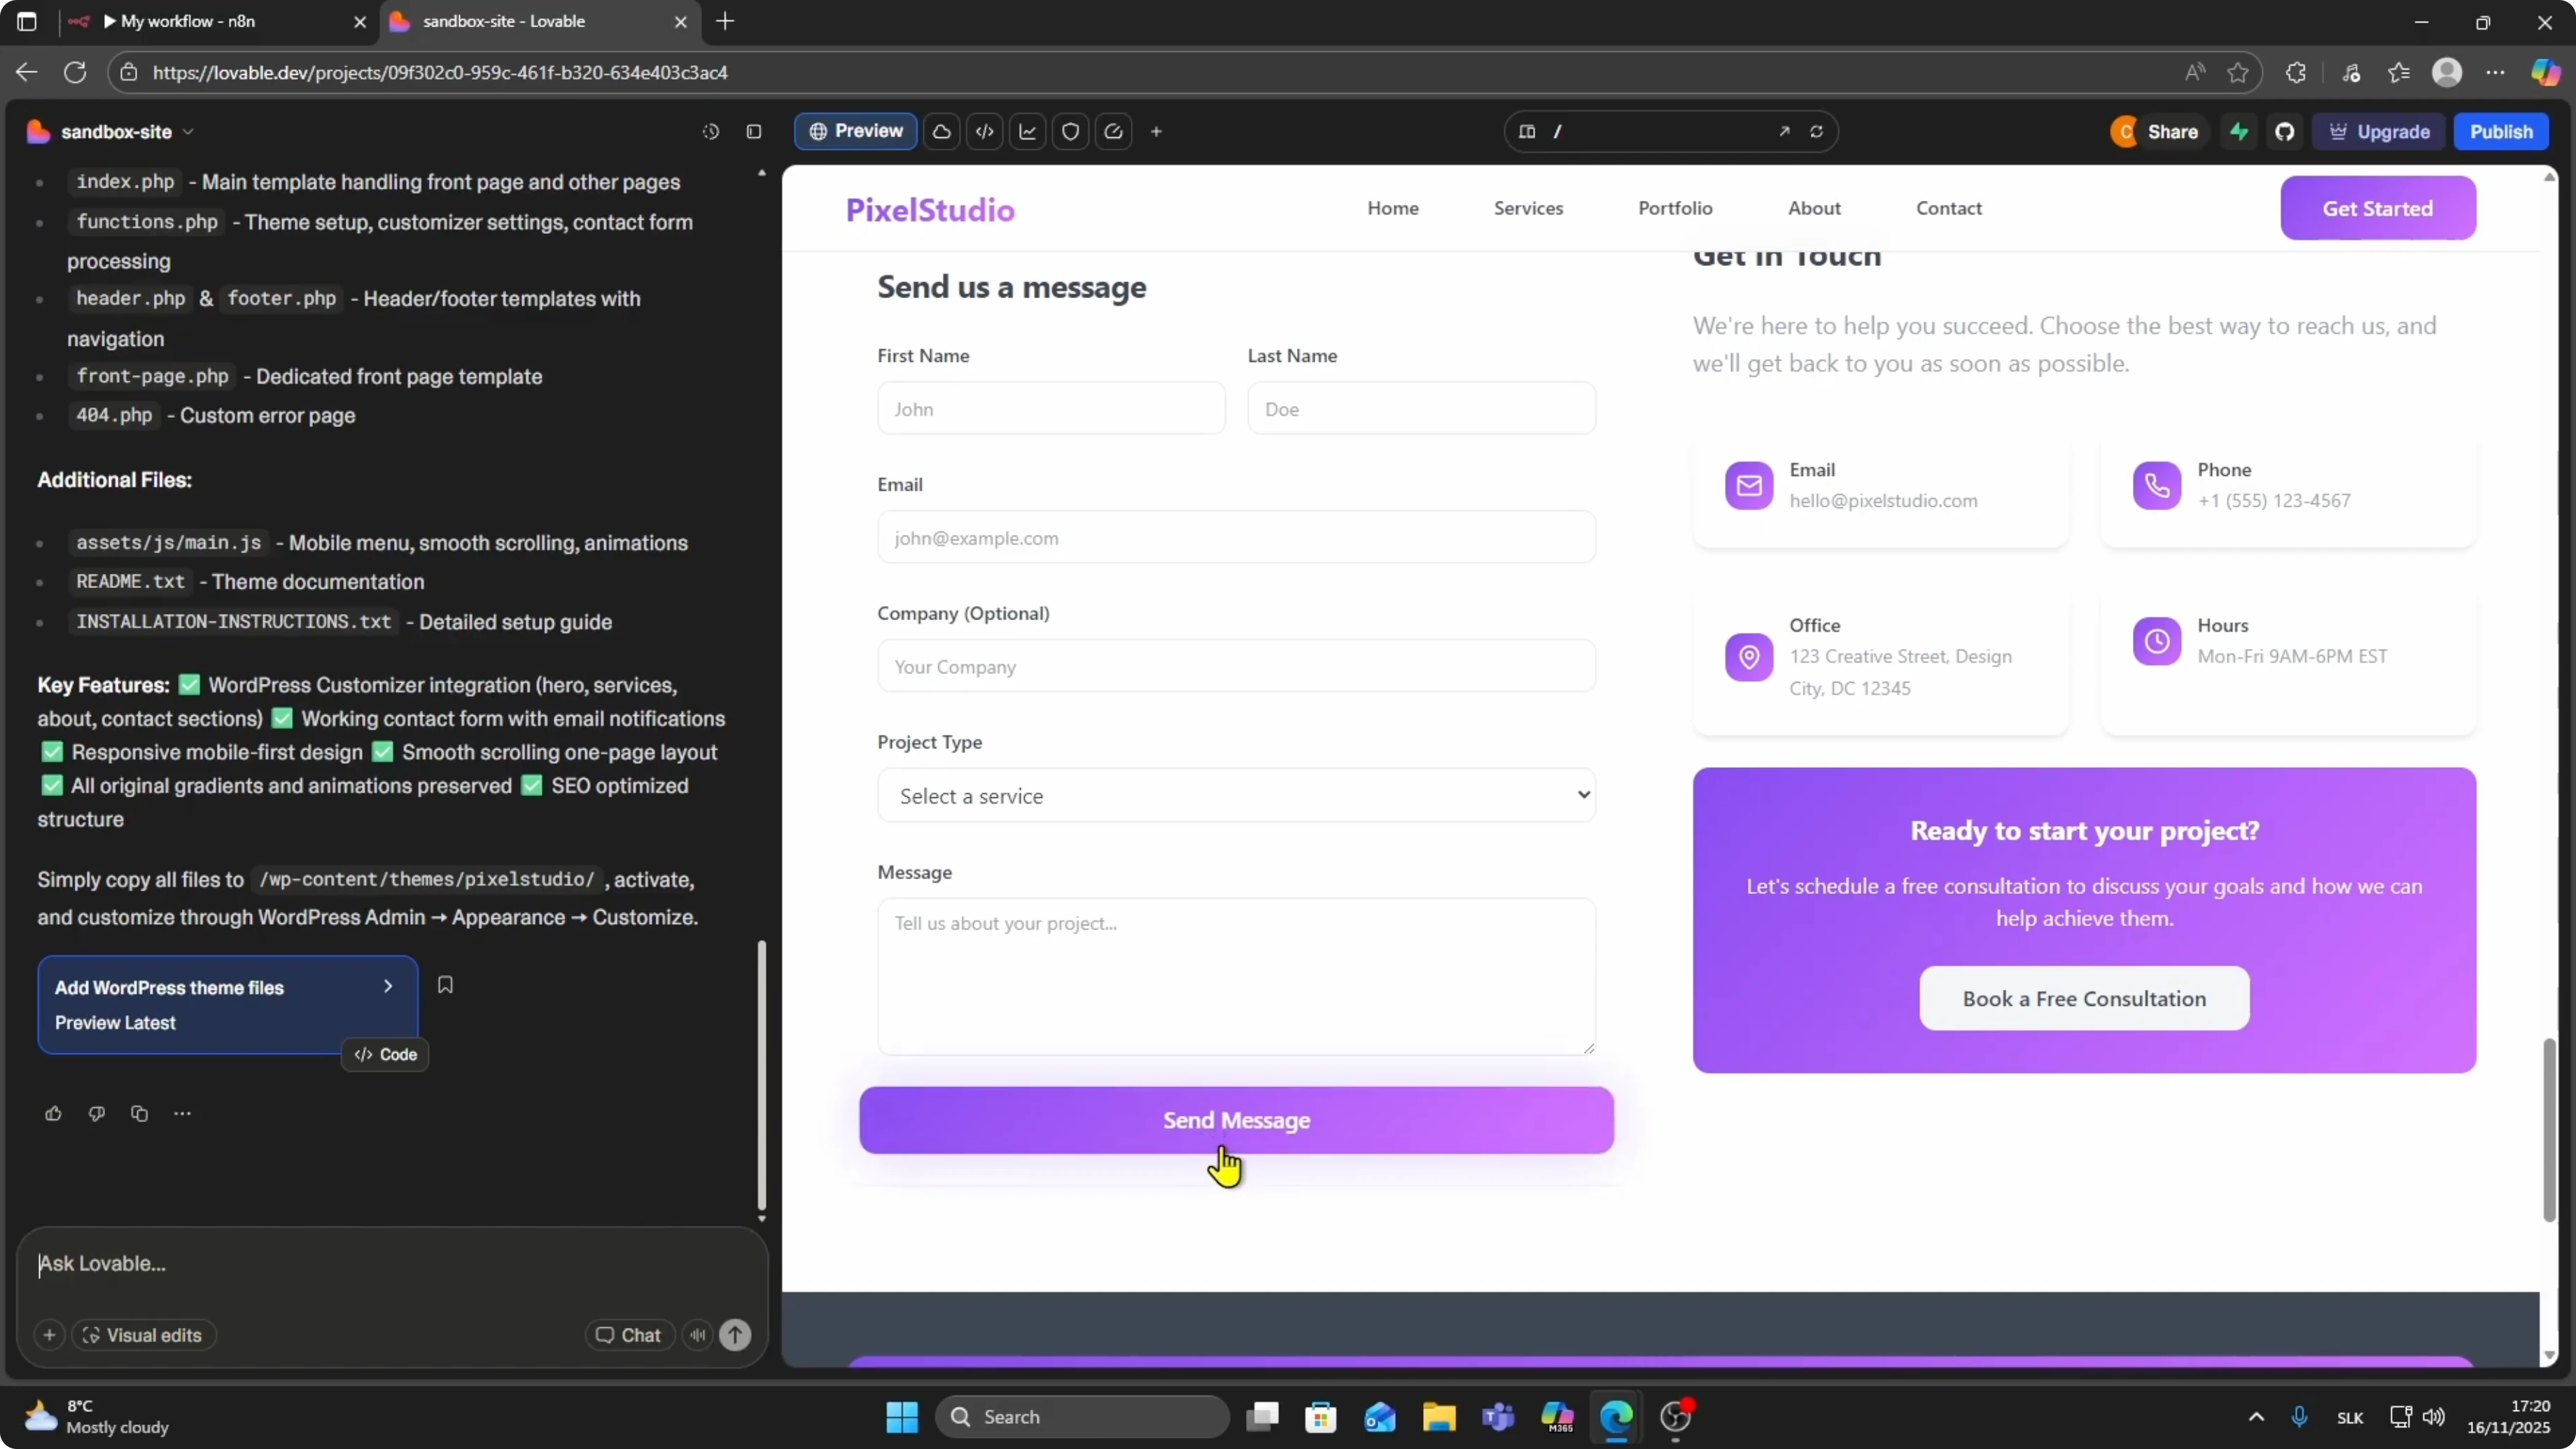Click the Get Started button

pos(2378,208)
